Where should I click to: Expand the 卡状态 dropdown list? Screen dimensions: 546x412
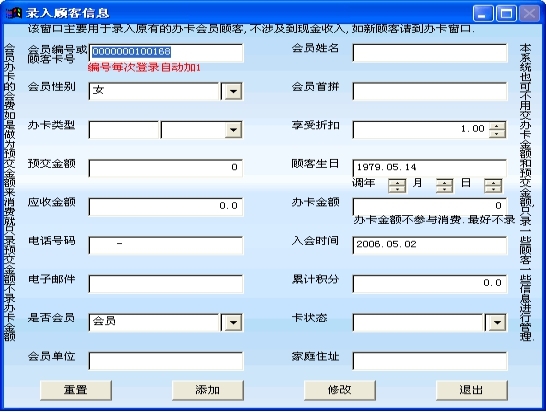pyautogui.click(x=497, y=322)
